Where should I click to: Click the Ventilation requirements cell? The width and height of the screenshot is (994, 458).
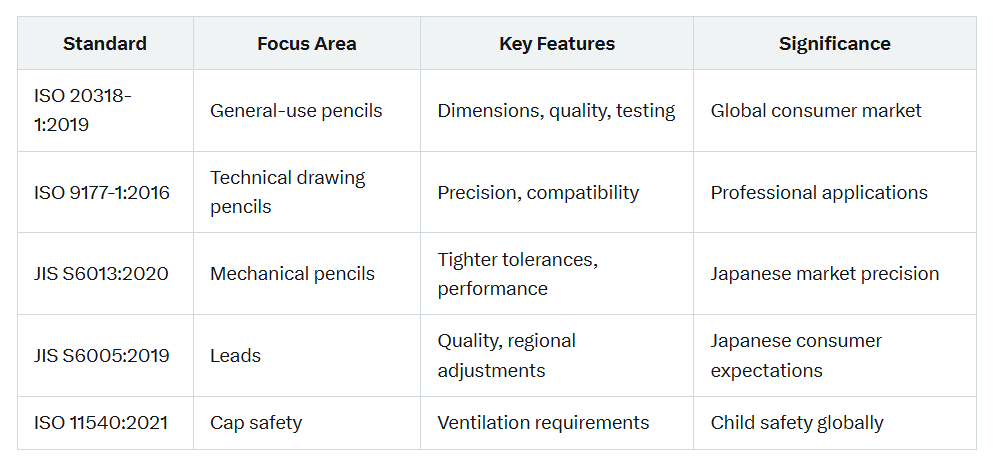(x=557, y=422)
